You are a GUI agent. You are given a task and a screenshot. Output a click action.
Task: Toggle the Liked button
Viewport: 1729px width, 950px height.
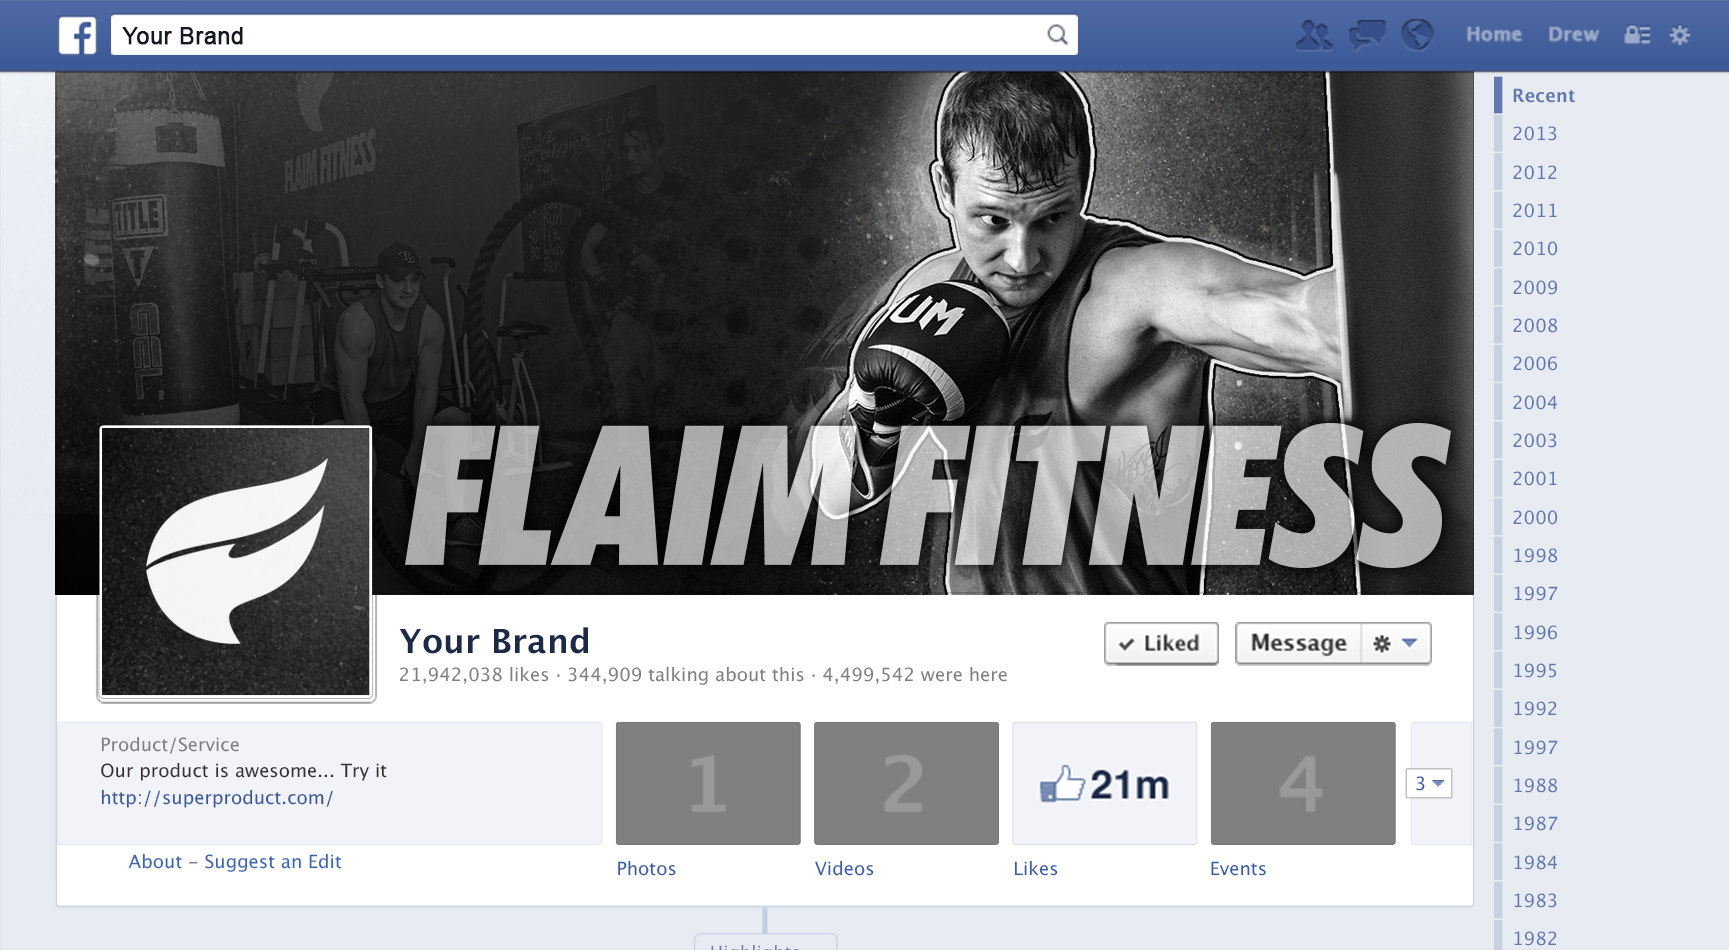click(x=1160, y=643)
